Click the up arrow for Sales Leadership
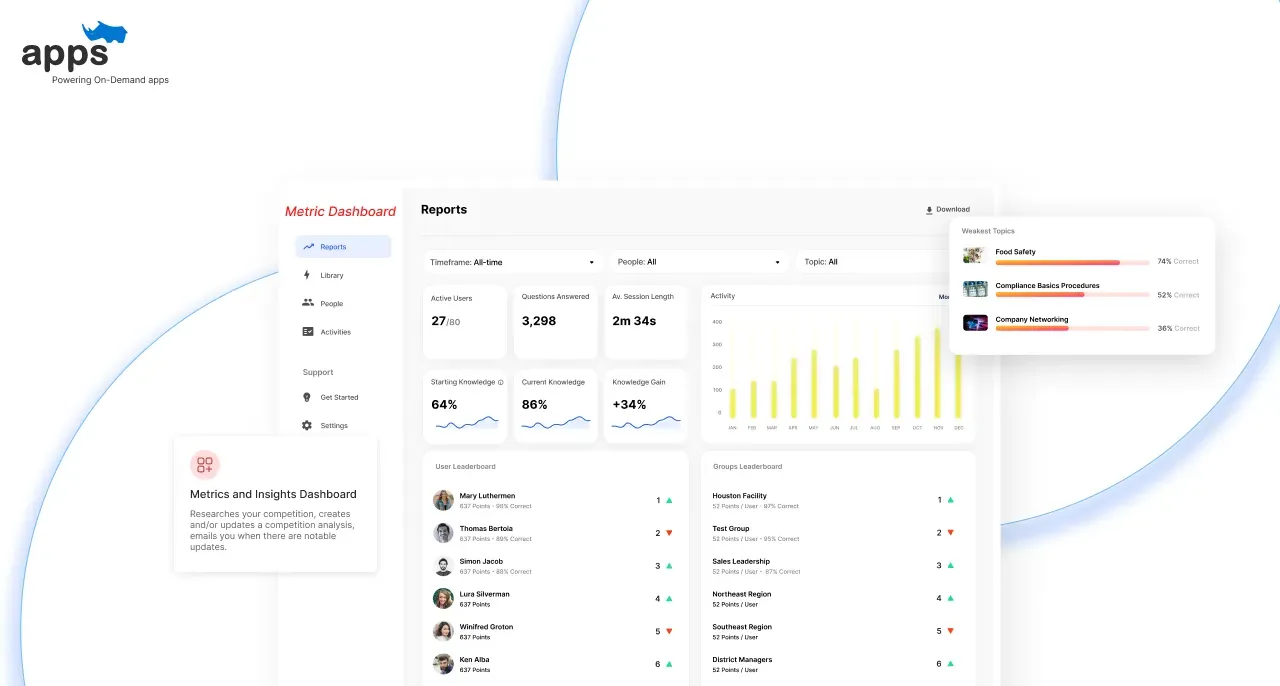Viewport: 1280px width, 686px height. tap(950, 566)
